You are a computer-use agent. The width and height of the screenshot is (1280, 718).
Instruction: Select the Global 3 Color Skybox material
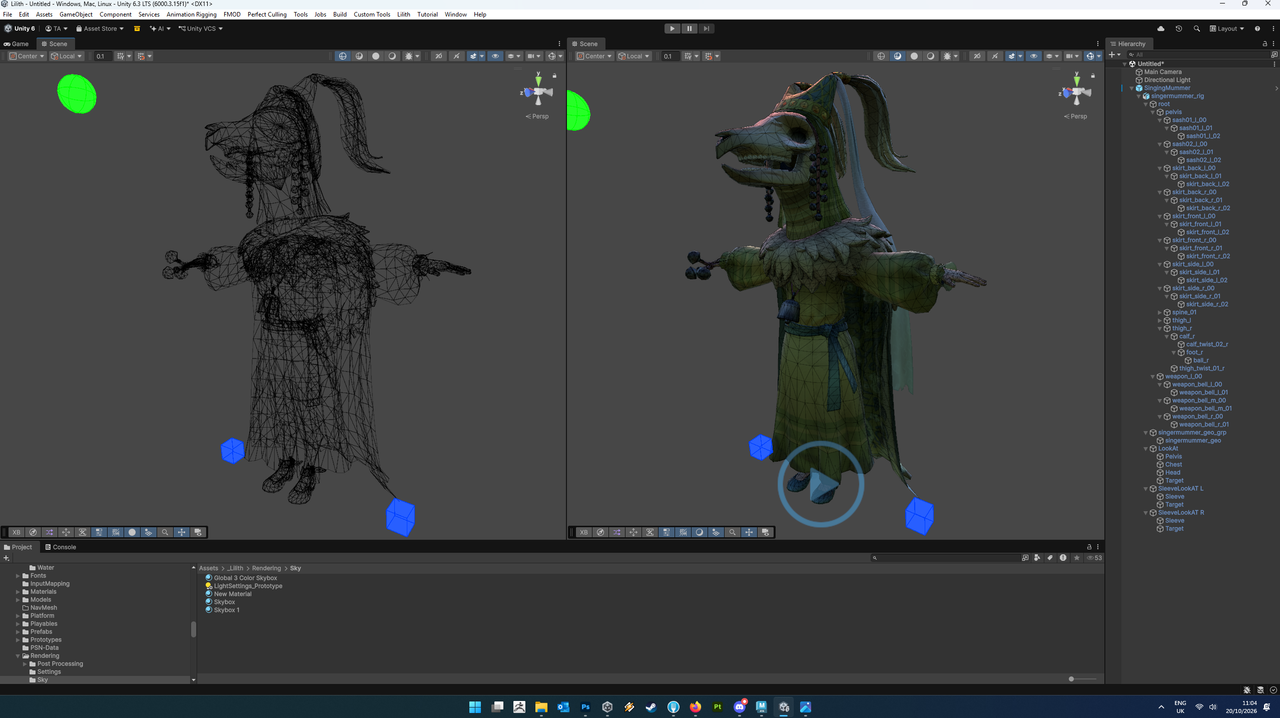pyautogui.click(x=245, y=578)
